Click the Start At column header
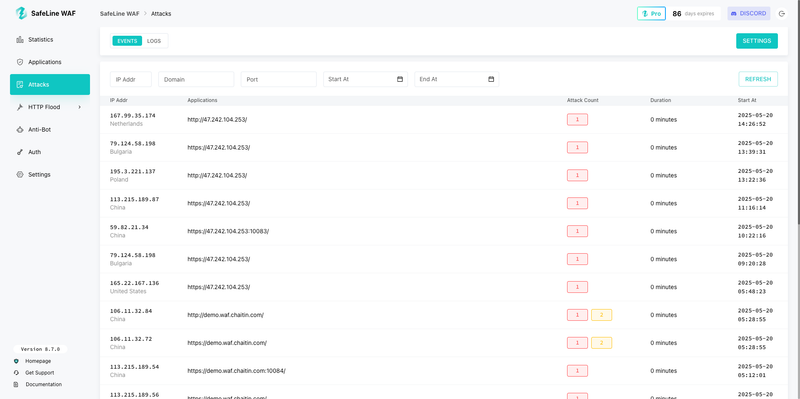Viewport: 800px width, 399px height. point(746,101)
